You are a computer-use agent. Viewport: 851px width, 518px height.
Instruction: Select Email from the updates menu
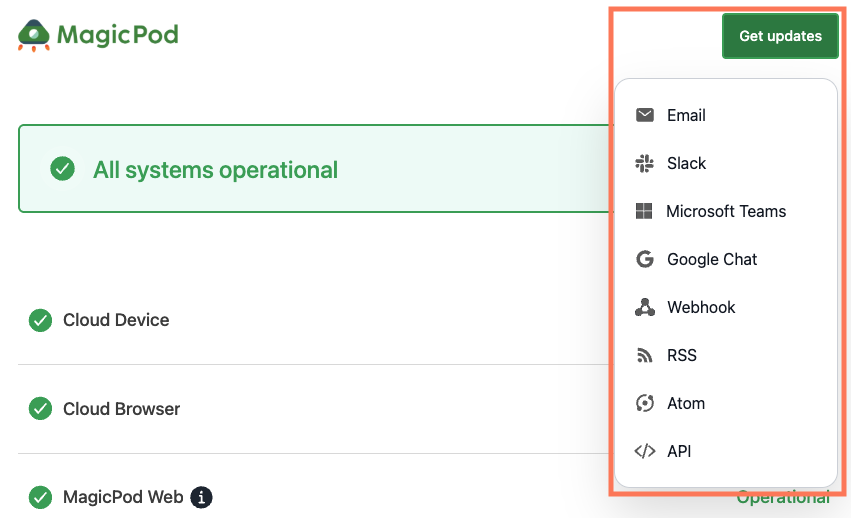point(726,115)
